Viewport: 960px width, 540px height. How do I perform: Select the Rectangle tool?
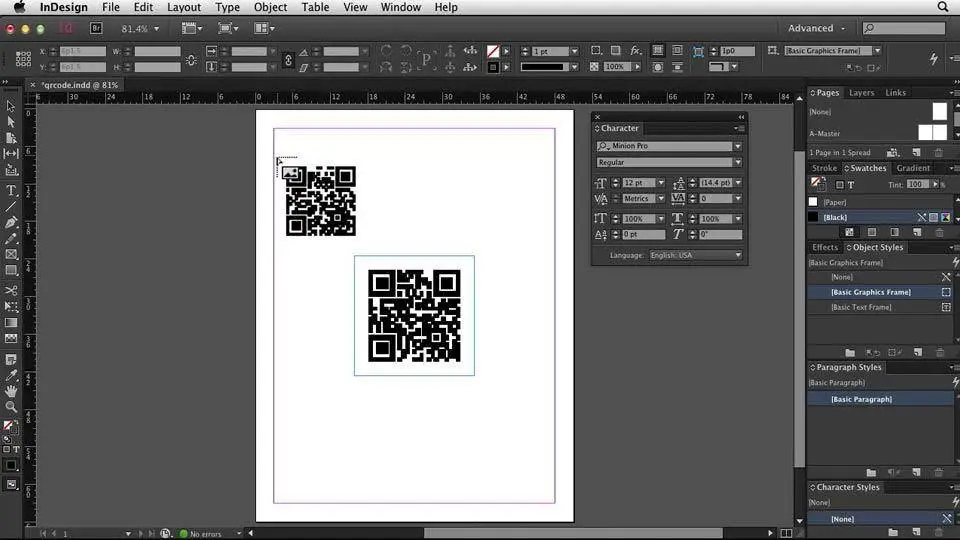(x=10, y=270)
